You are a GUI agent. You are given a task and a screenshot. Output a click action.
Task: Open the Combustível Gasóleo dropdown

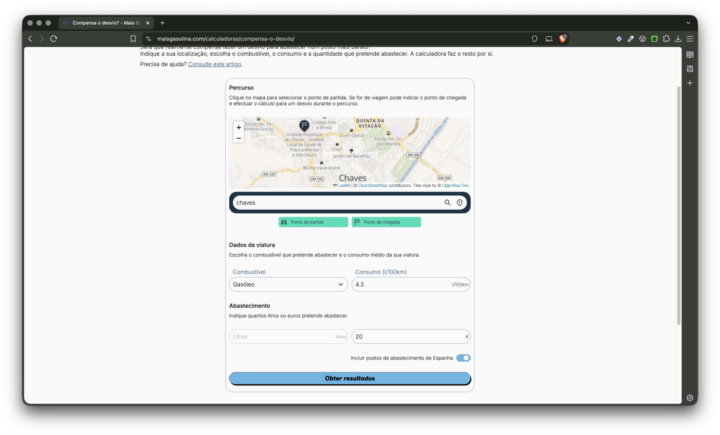(288, 284)
